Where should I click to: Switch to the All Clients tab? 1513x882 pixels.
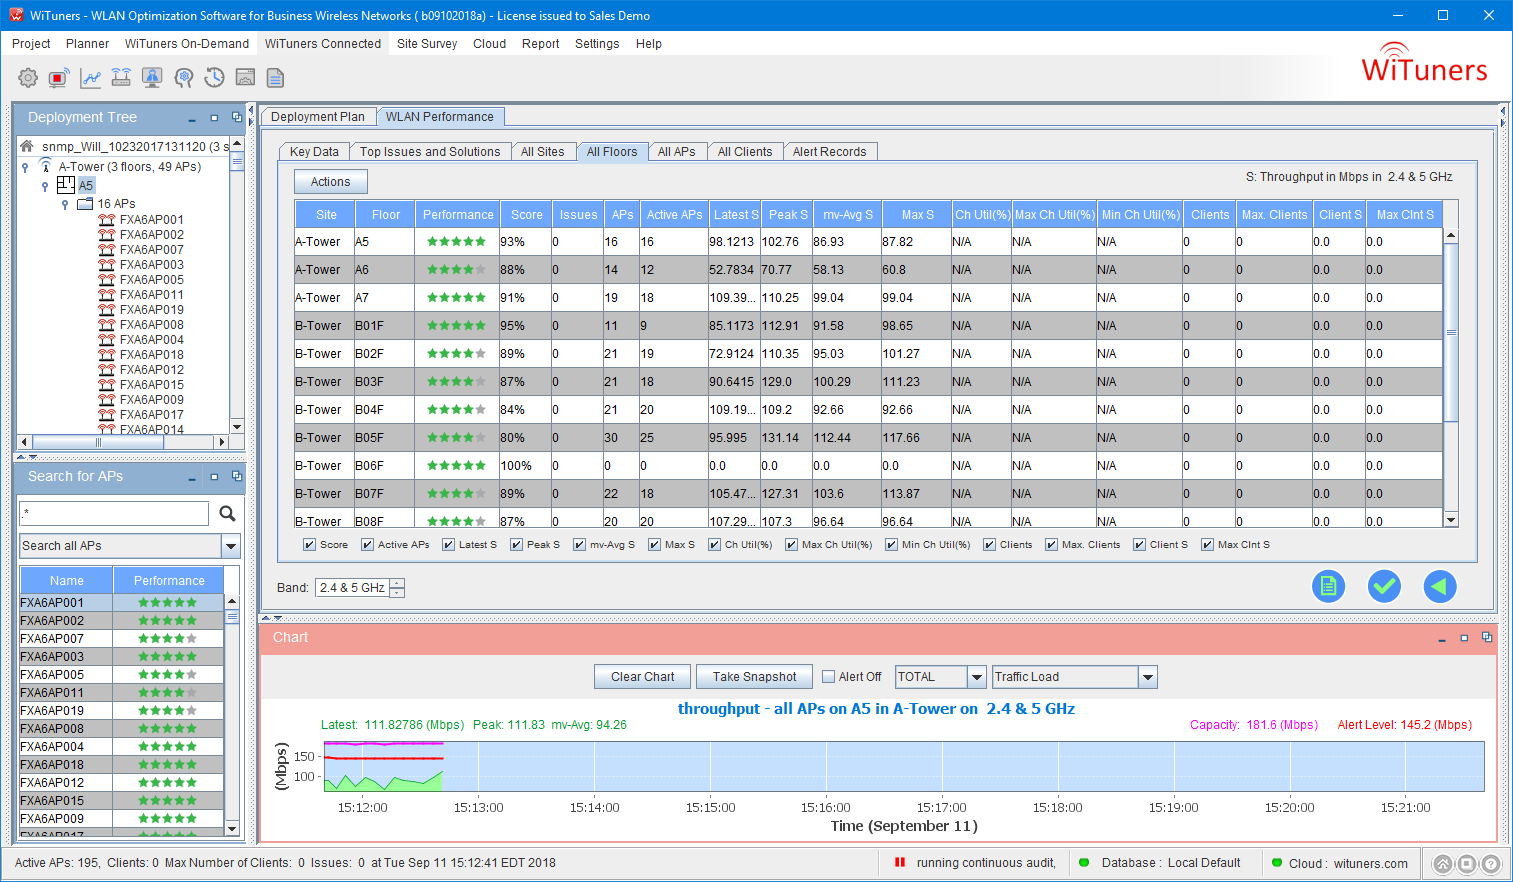pos(745,152)
